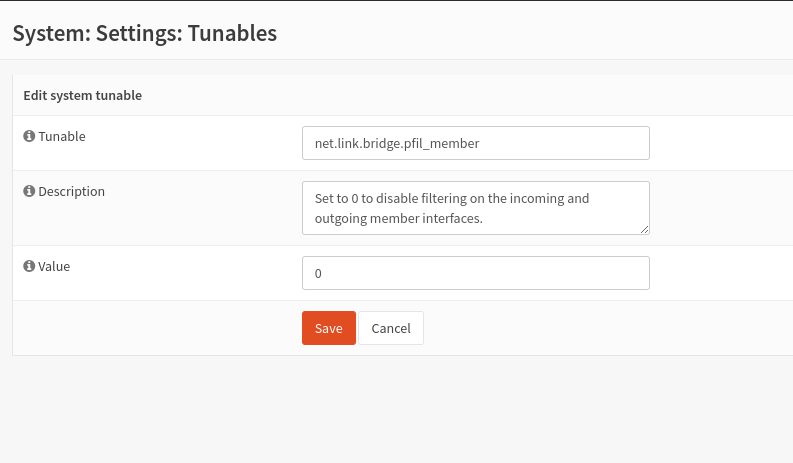
Task: Cancel editing the system tunable
Action: click(x=391, y=328)
